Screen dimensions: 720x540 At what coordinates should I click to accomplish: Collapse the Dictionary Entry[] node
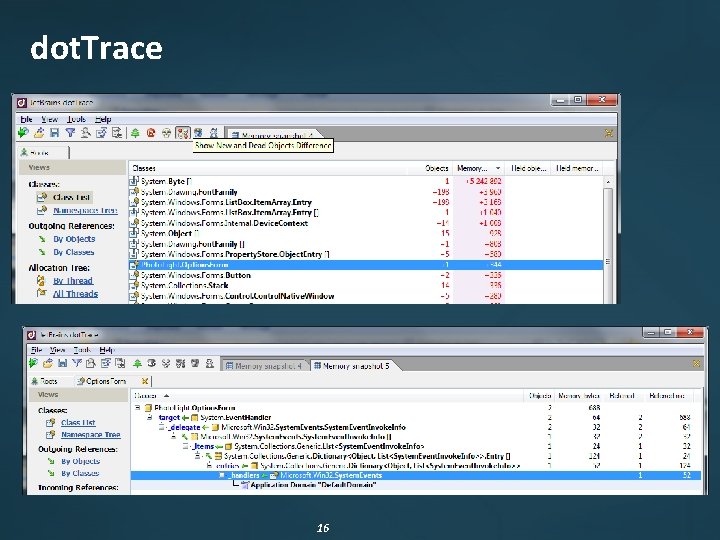pyautogui.click(x=197, y=456)
